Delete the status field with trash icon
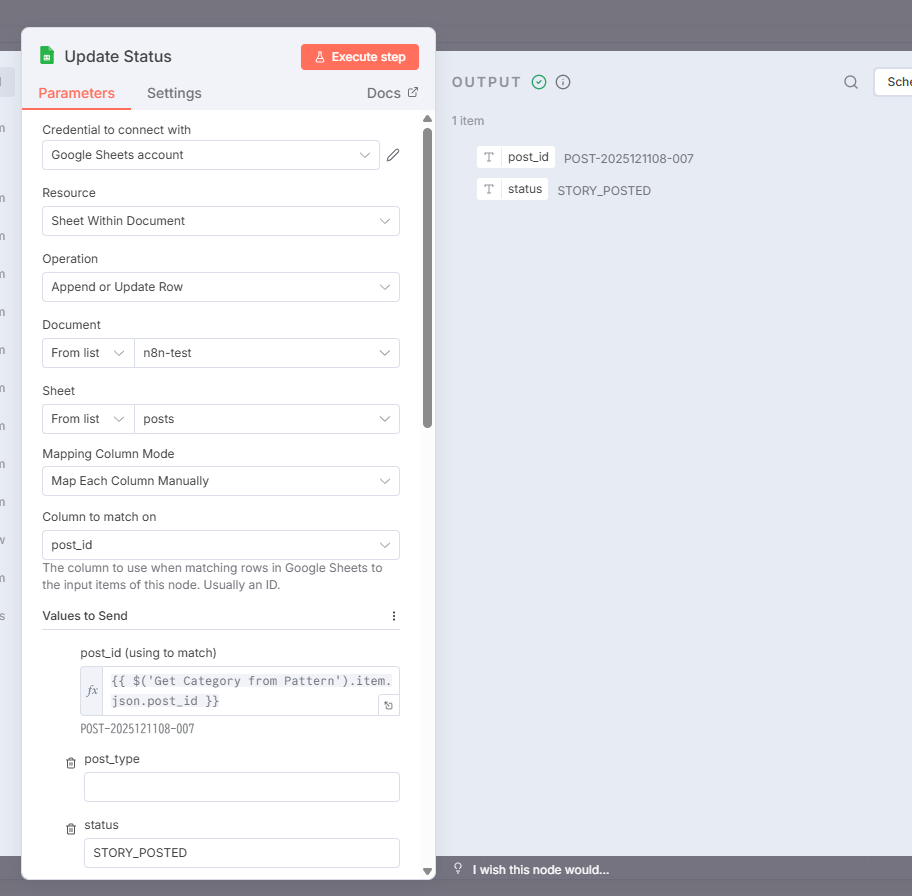This screenshot has height=896, width=912. 71,829
